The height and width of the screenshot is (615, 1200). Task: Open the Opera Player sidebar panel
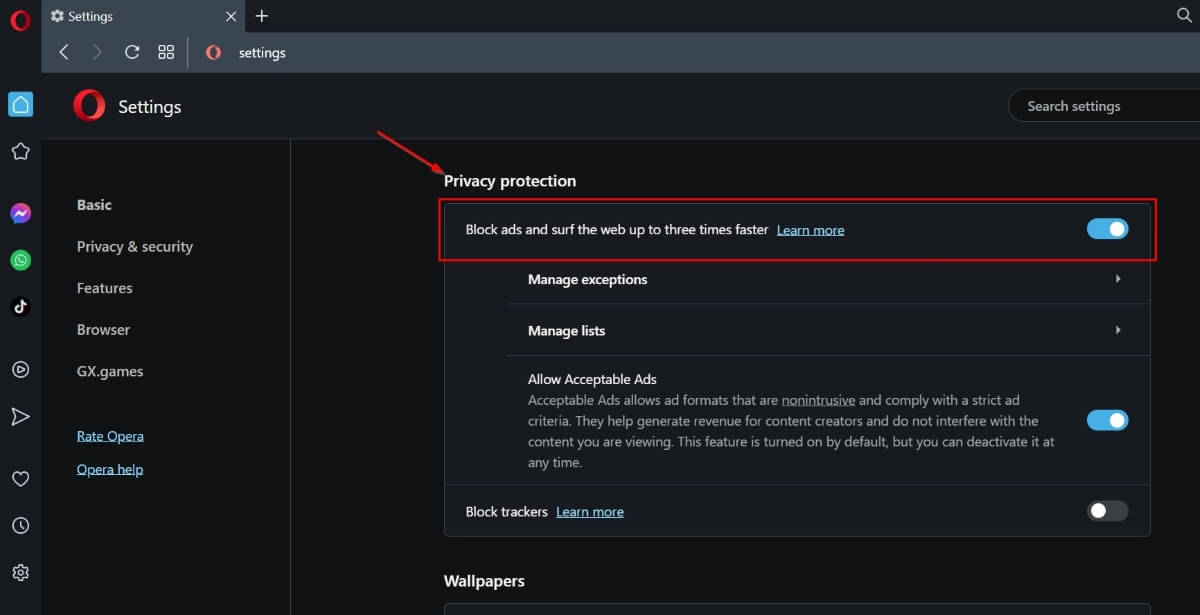pyautogui.click(x=20, y=369)
